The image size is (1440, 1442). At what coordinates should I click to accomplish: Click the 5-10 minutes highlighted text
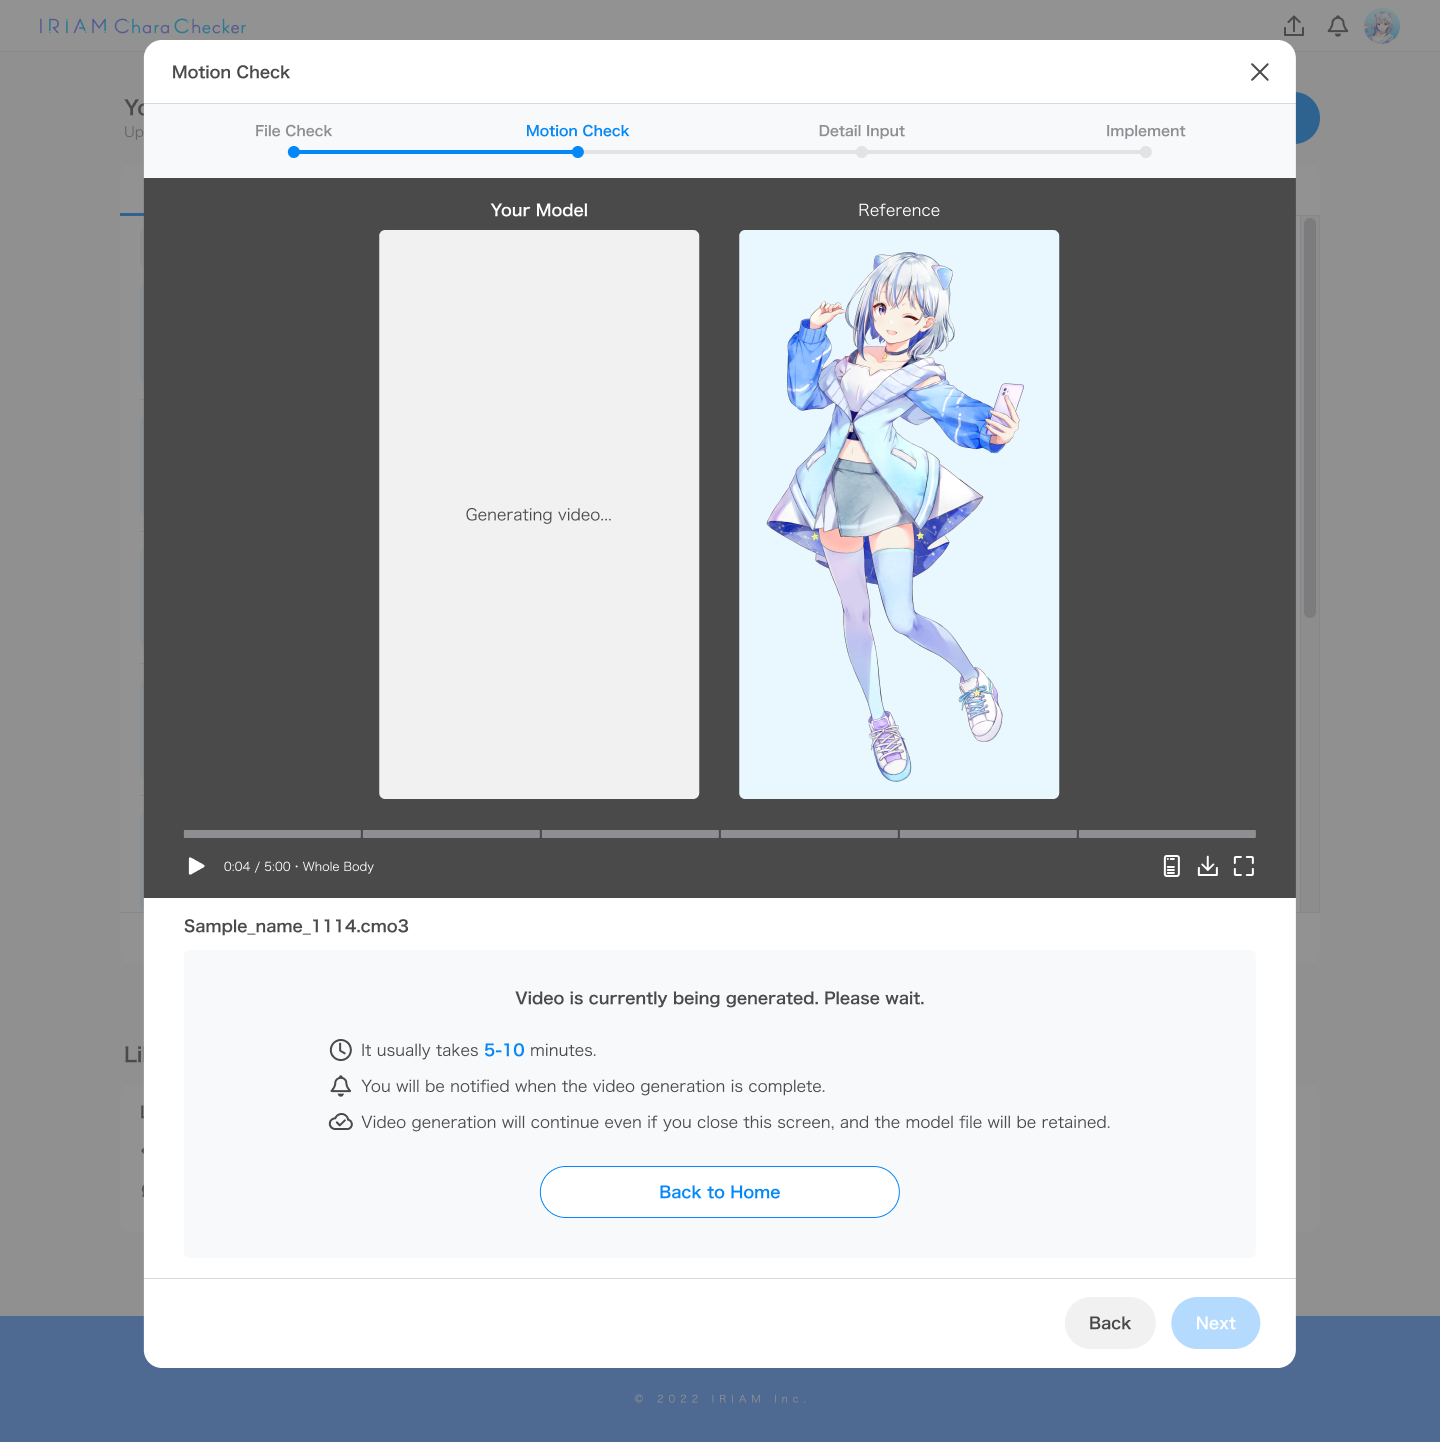pyautogui.click(x=504, y=1050)
